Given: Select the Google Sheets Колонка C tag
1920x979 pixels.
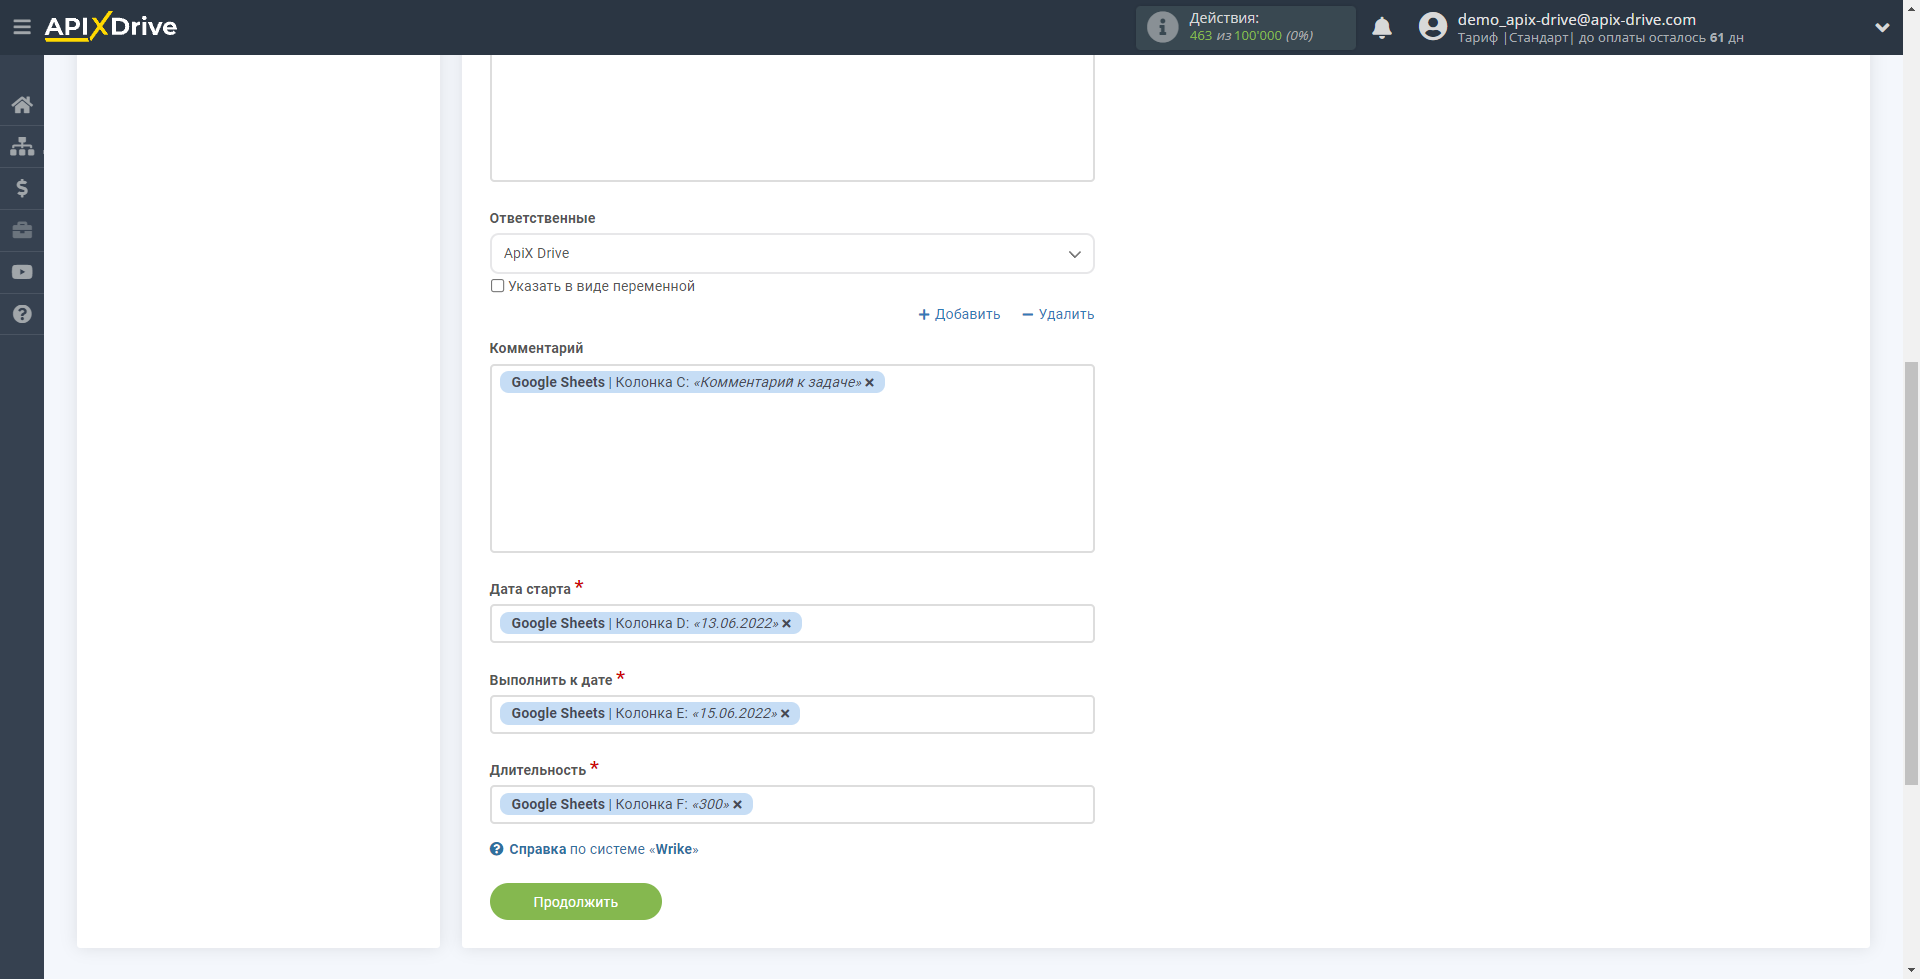Looking at the screenshot, I should 692,383.
